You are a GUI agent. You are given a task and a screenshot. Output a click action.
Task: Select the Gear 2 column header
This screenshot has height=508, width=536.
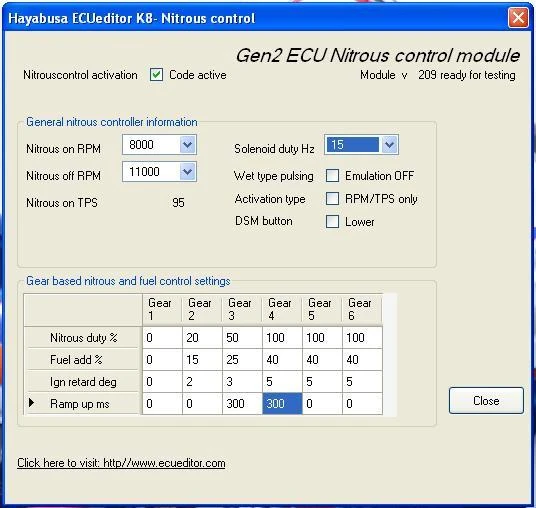[202, 309]
